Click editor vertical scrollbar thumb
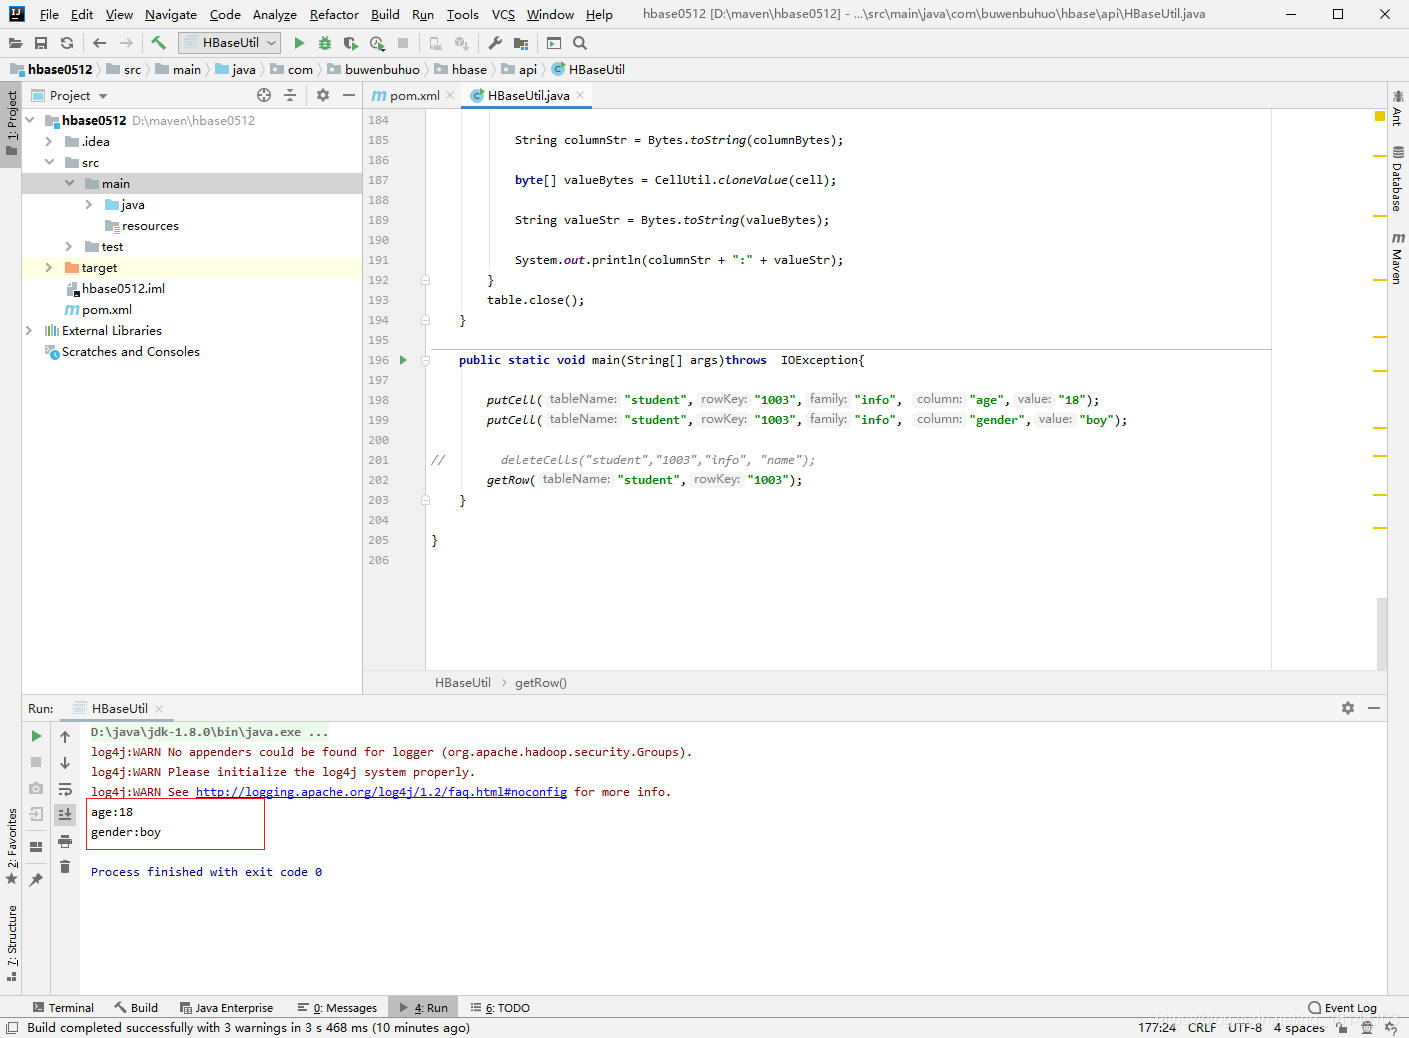Image resolution: width=1409 pixels, height=1038 pixels. pyautogui.click(x=1382, y=633)
